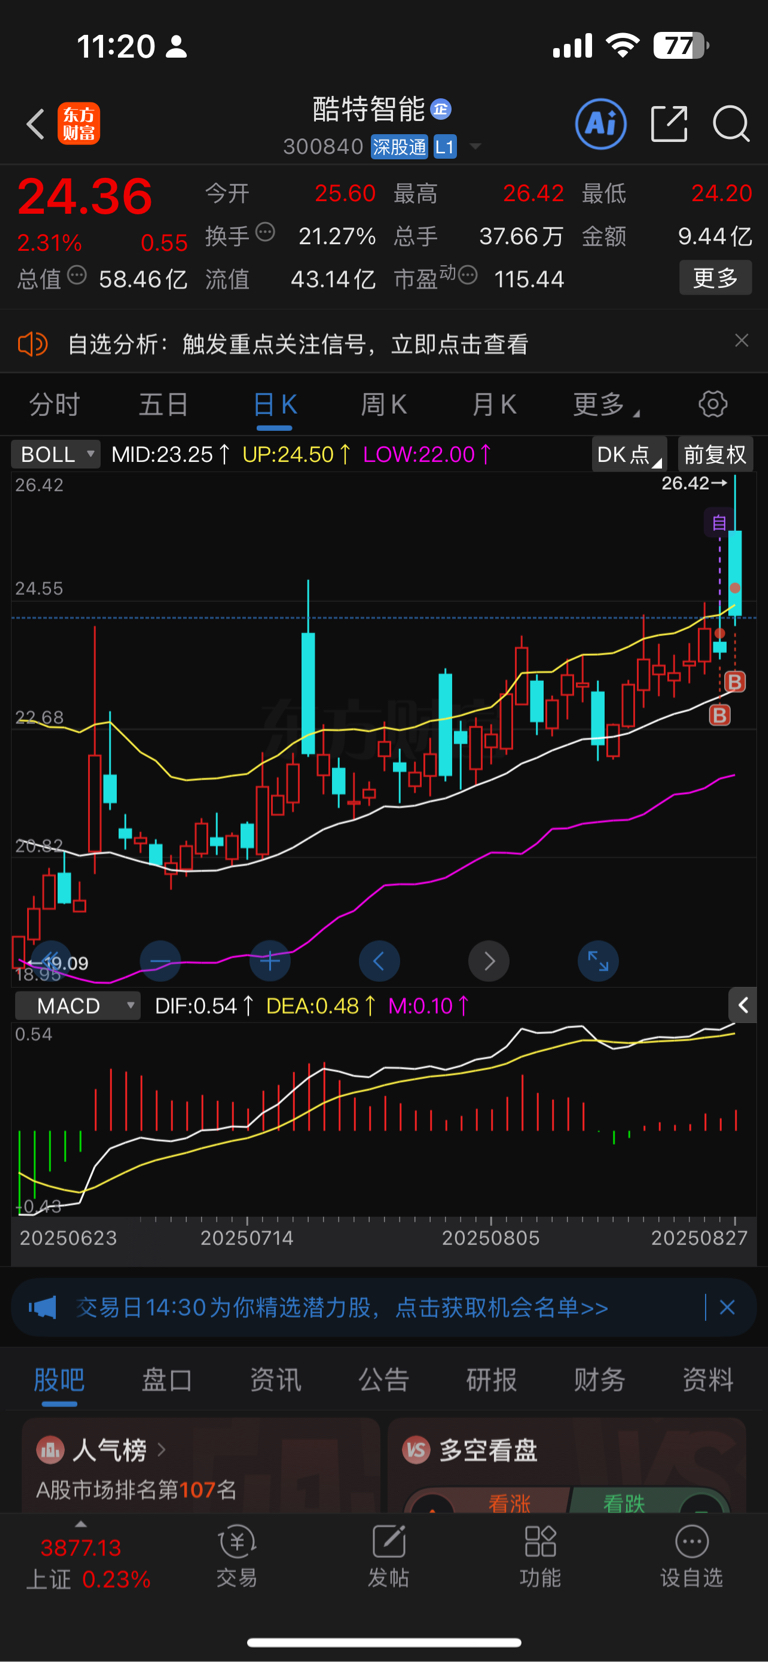
Task: Open the 多空看盘 card
Action: 567,1465
